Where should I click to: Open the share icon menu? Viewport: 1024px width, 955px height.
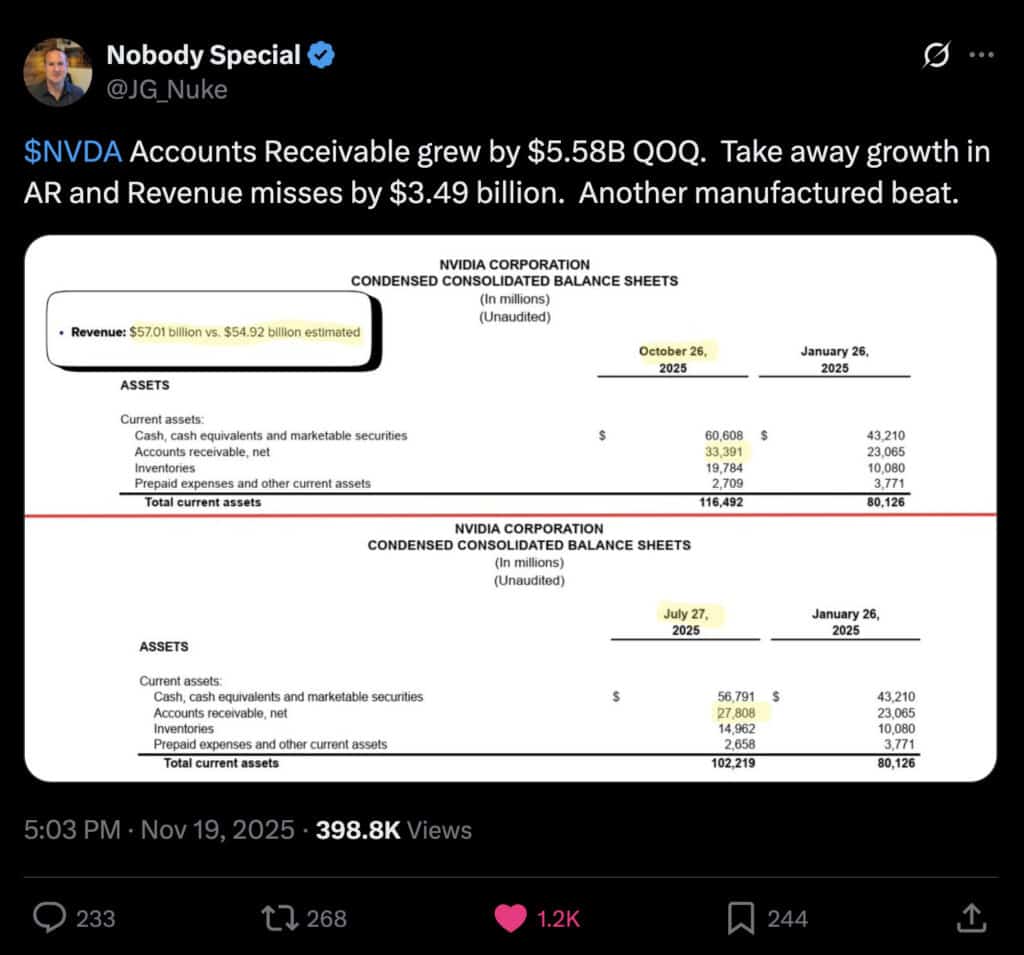click(x=969, y=917)
